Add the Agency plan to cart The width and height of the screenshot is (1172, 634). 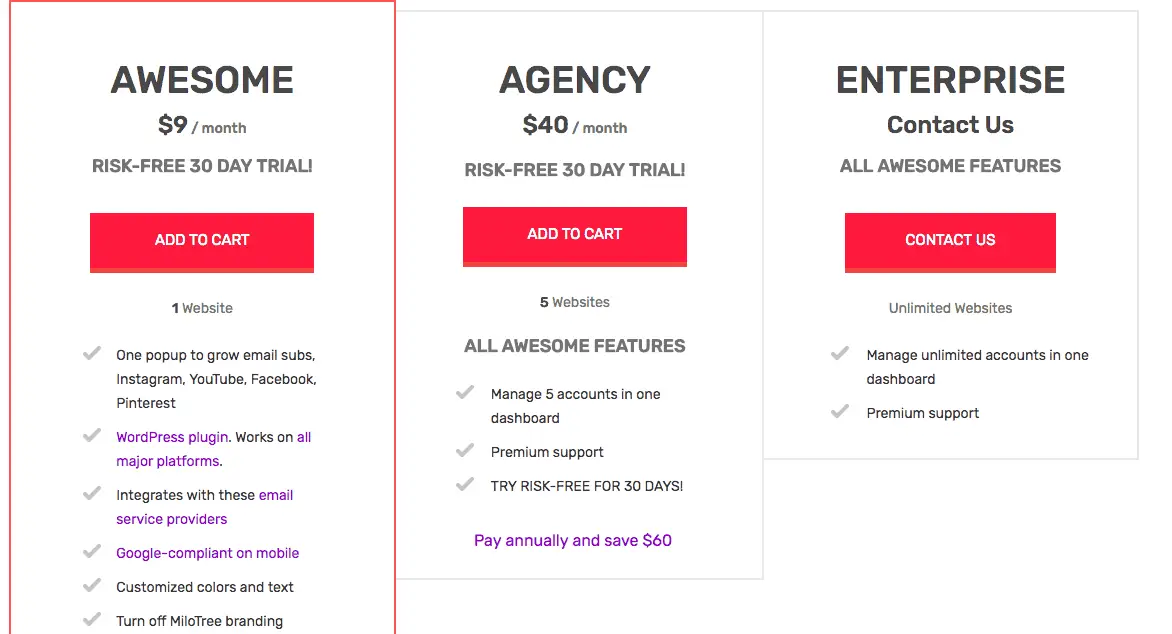tap(575, 236)
